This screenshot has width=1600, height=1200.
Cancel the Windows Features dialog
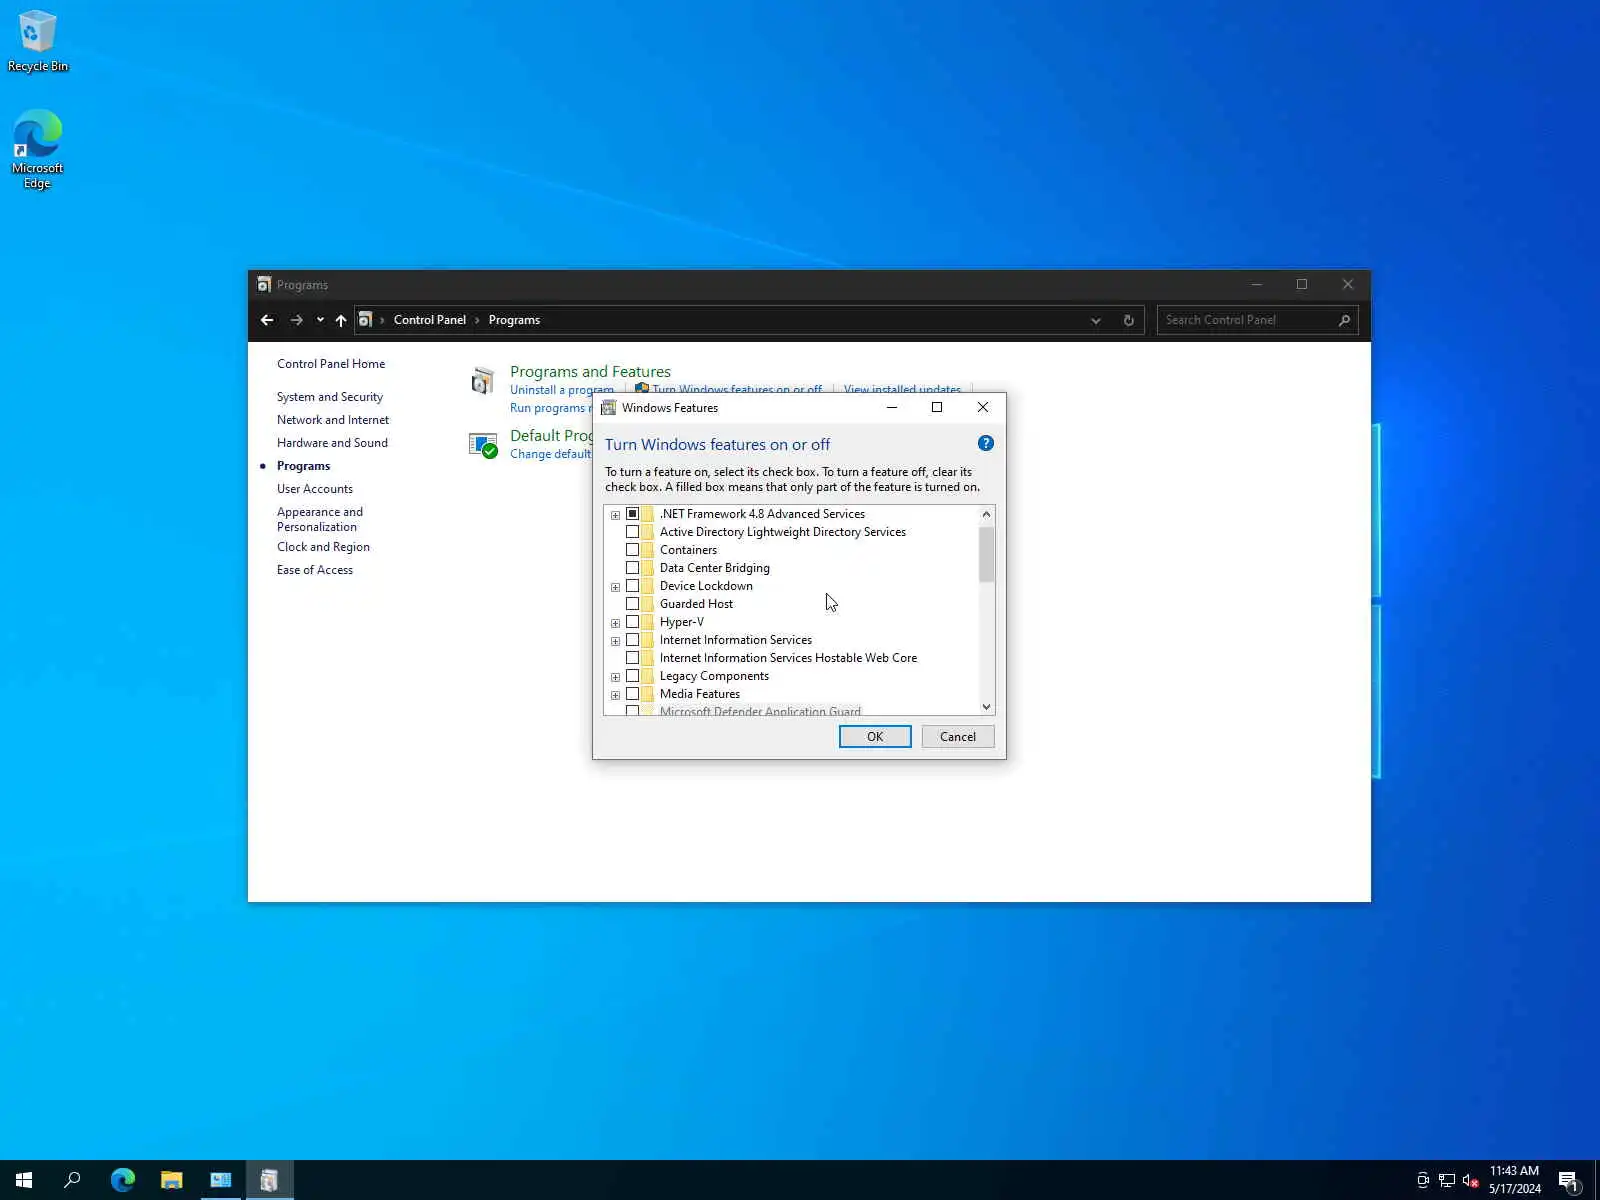coord(958,737)
